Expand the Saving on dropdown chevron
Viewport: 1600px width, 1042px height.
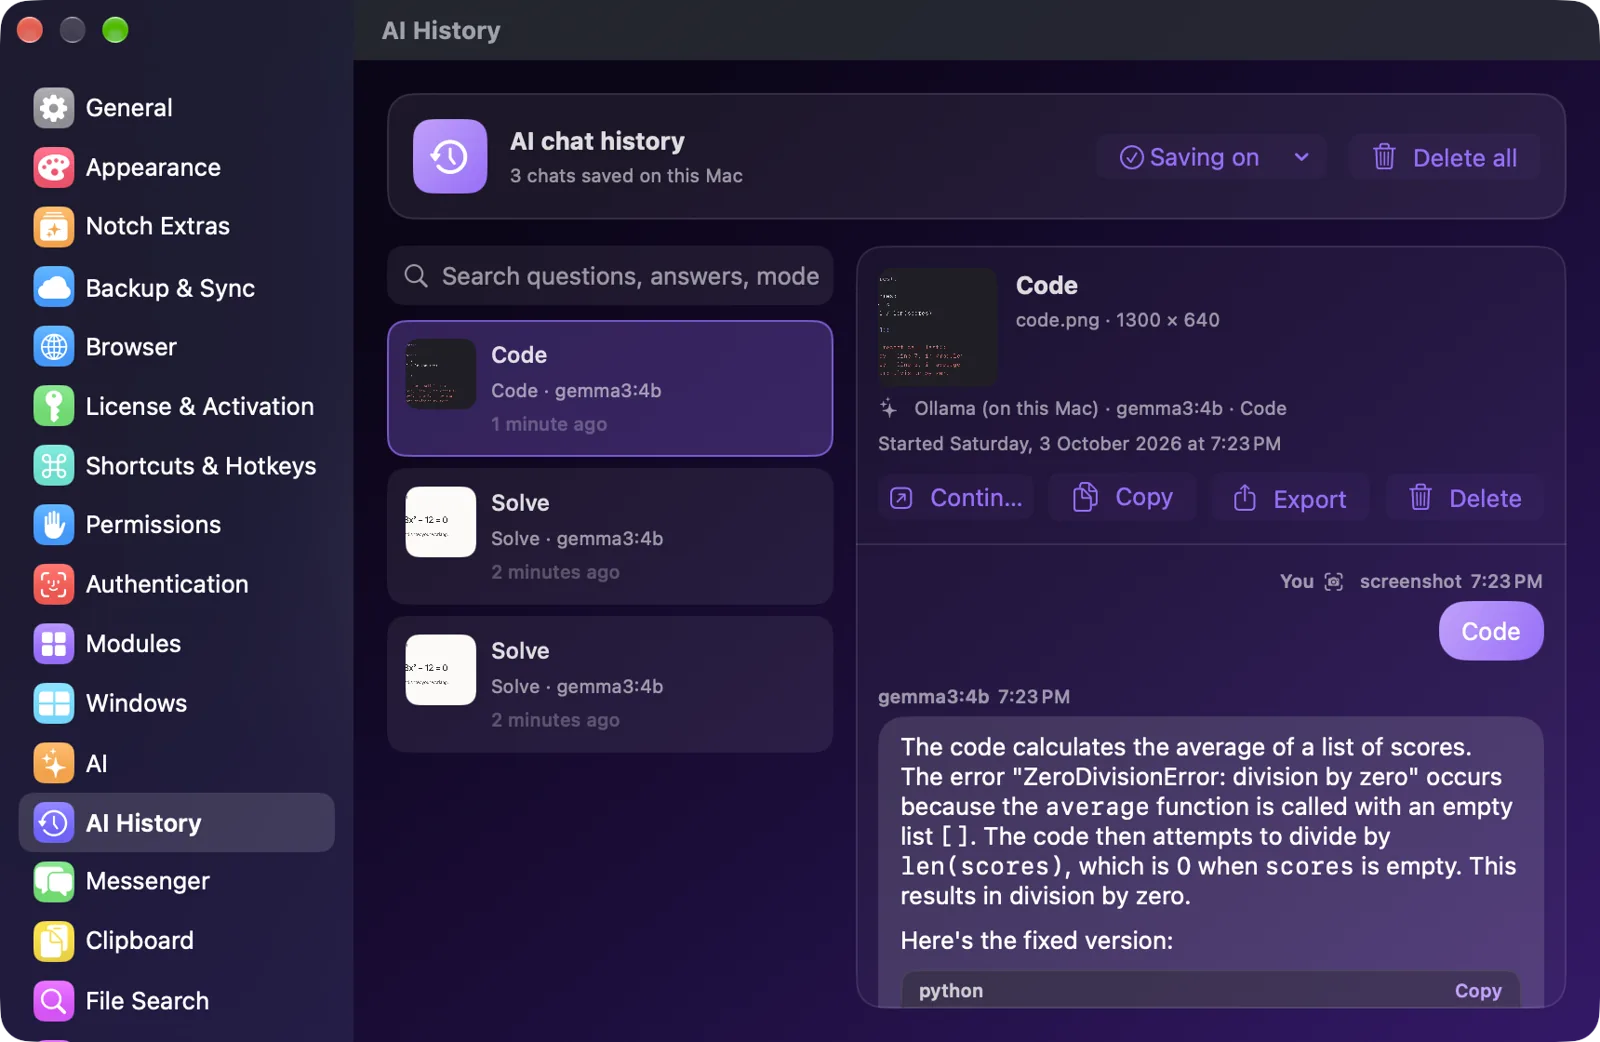(x=1301, y=157)
